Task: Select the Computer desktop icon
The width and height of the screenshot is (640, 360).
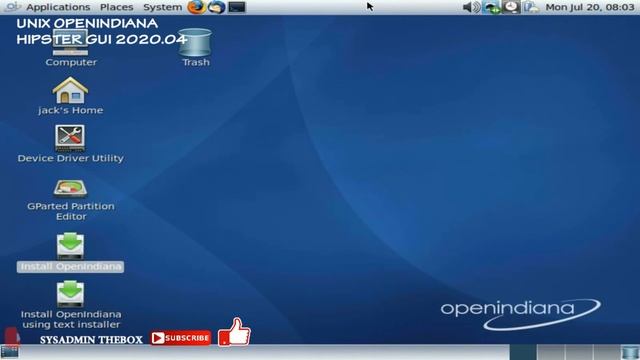Action: 71,42
